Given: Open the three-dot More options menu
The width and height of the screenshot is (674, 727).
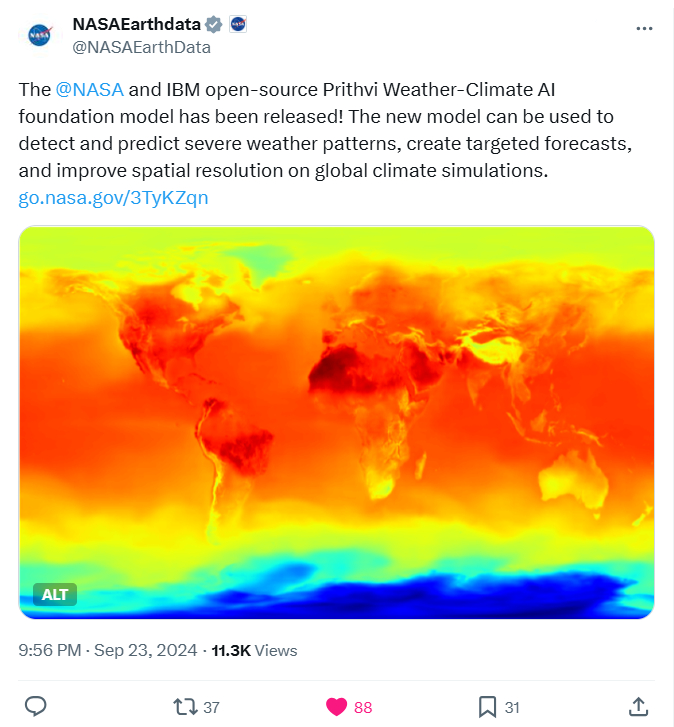Looking at the screenshot, I should click(x=645, y=28).
